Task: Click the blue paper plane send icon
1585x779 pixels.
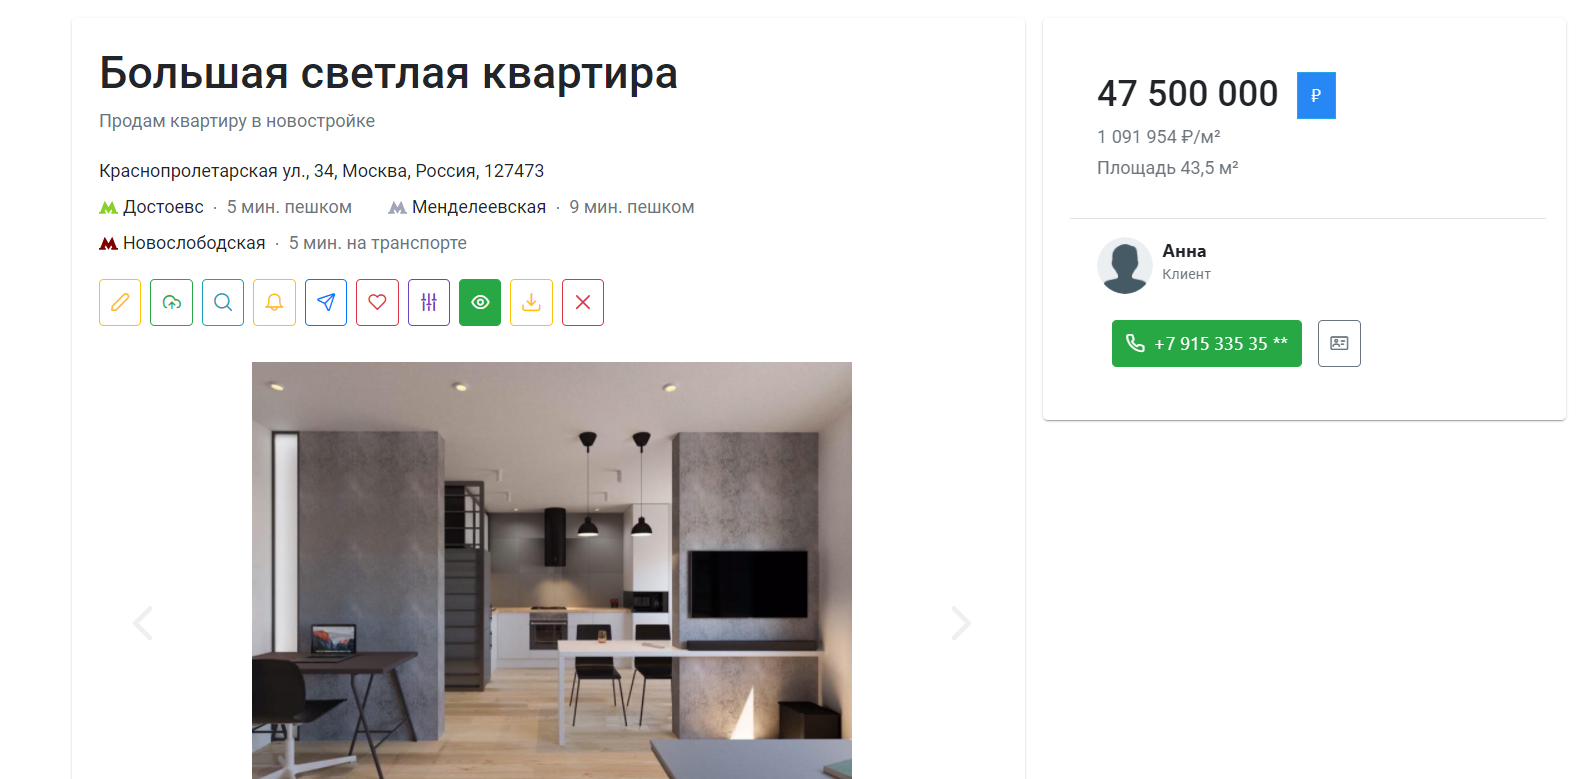Action: (x=326, y=302)
